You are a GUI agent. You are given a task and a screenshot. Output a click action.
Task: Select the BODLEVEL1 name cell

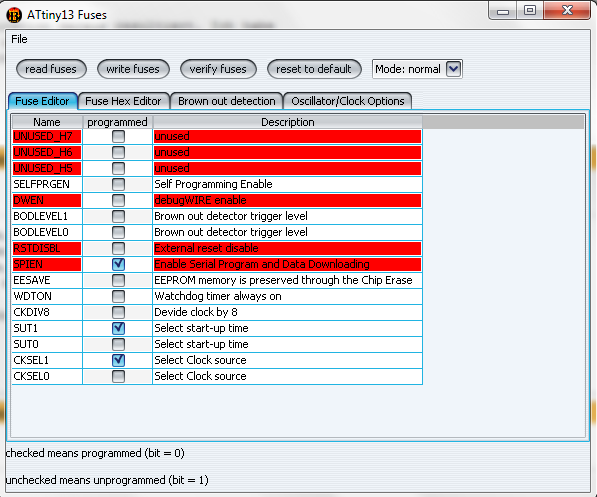47,216
